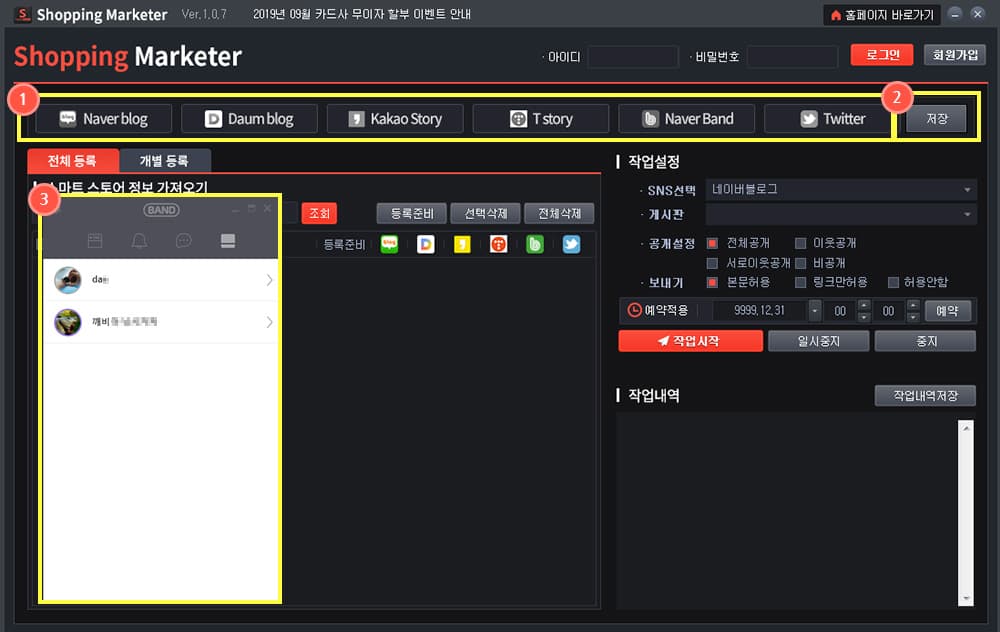Click the work log scrollbar down arrow
Screen dimensions: 1000x632
point(966,598)
